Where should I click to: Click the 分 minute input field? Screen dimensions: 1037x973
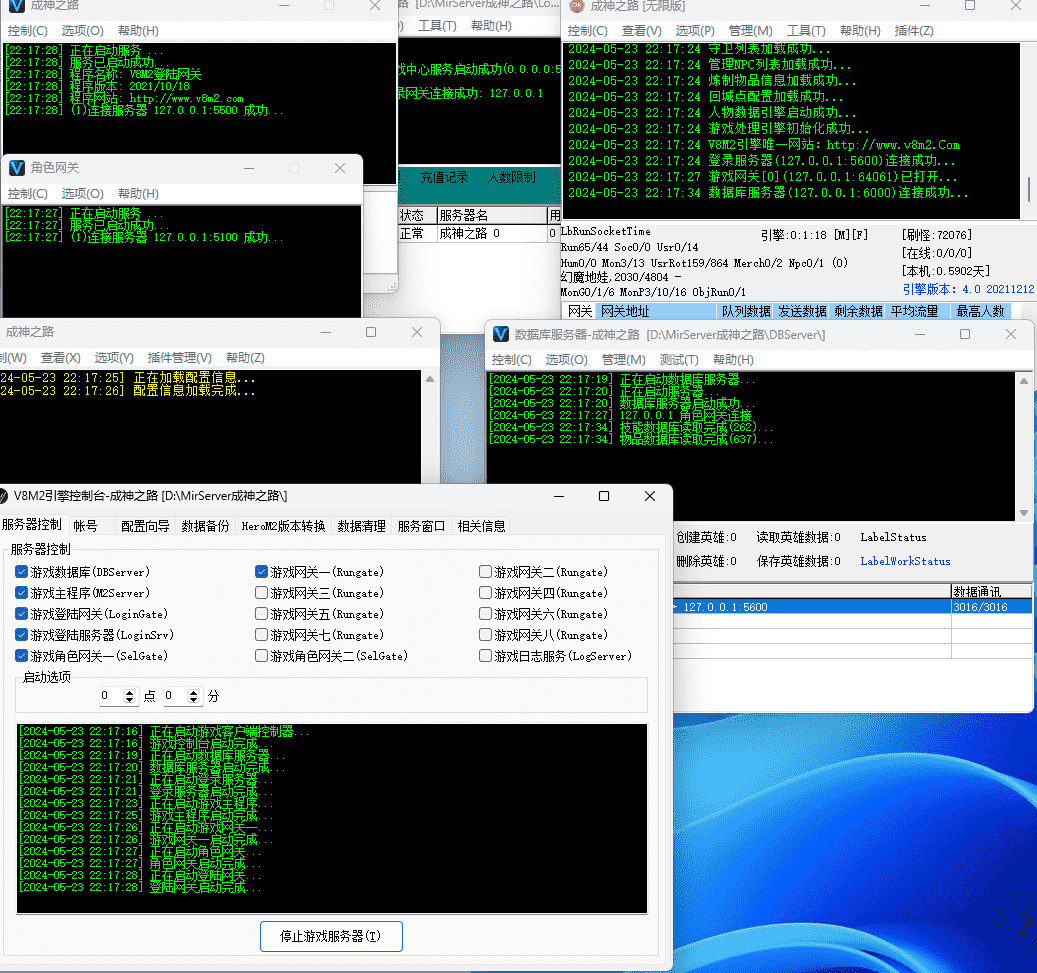[x=175, y=696]
